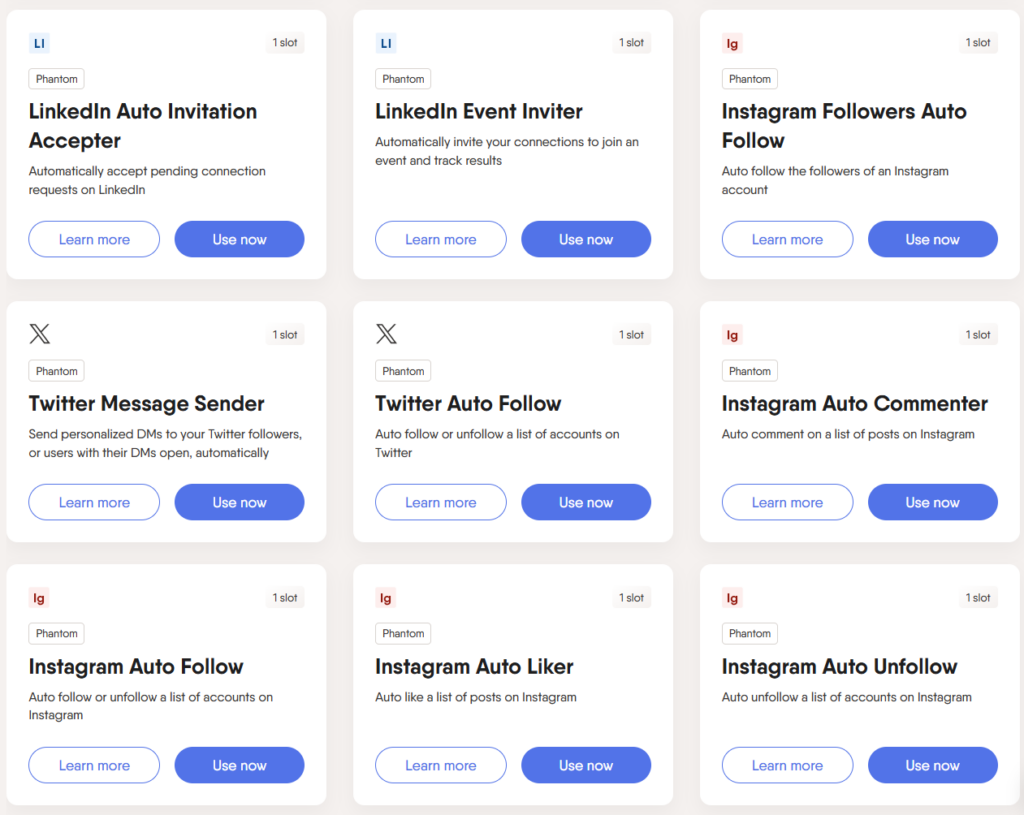Use the Instagram Auto Liker now
Screen dimensions: 1024x815
pyautogui.click(x=586, y=765)
